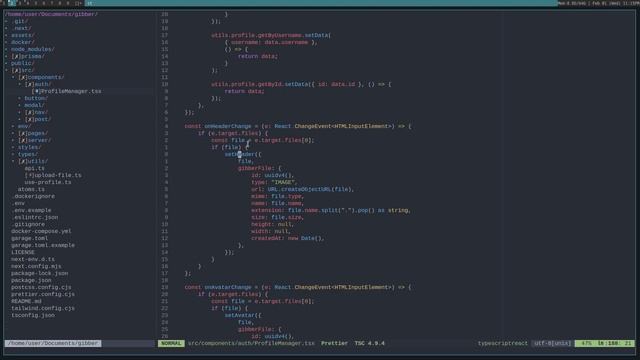This screenshot has height=360, width=640.
Task: Open the button folder
Action: pos(36,98)
